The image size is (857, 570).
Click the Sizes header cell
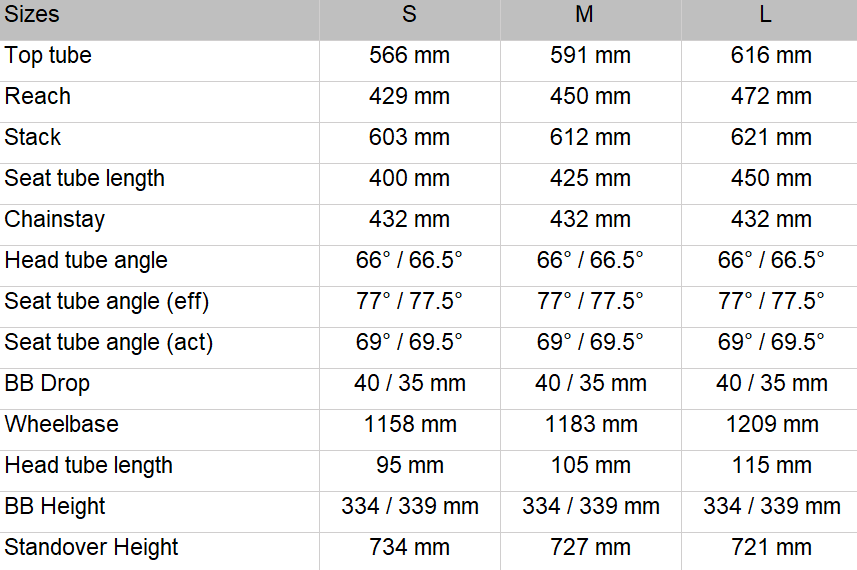coord(32,15)
